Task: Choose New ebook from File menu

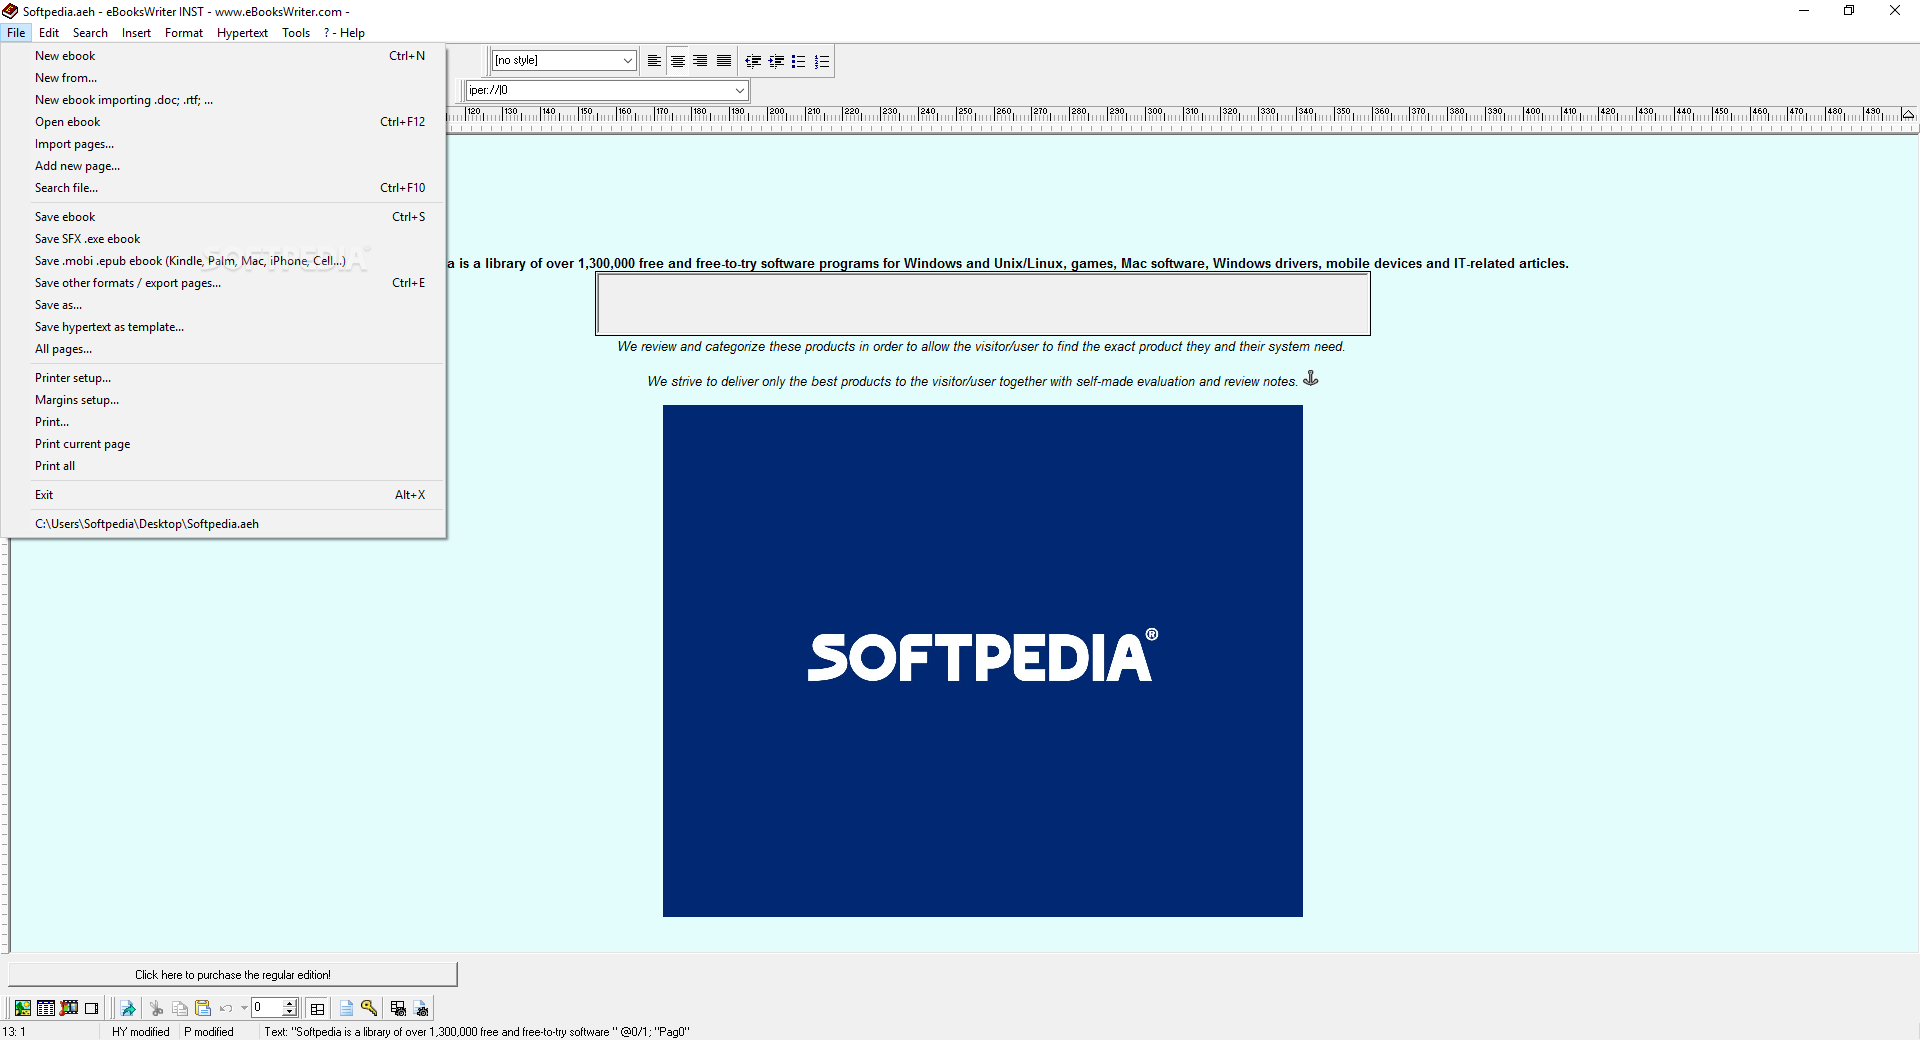Action: tap(224, 56)
